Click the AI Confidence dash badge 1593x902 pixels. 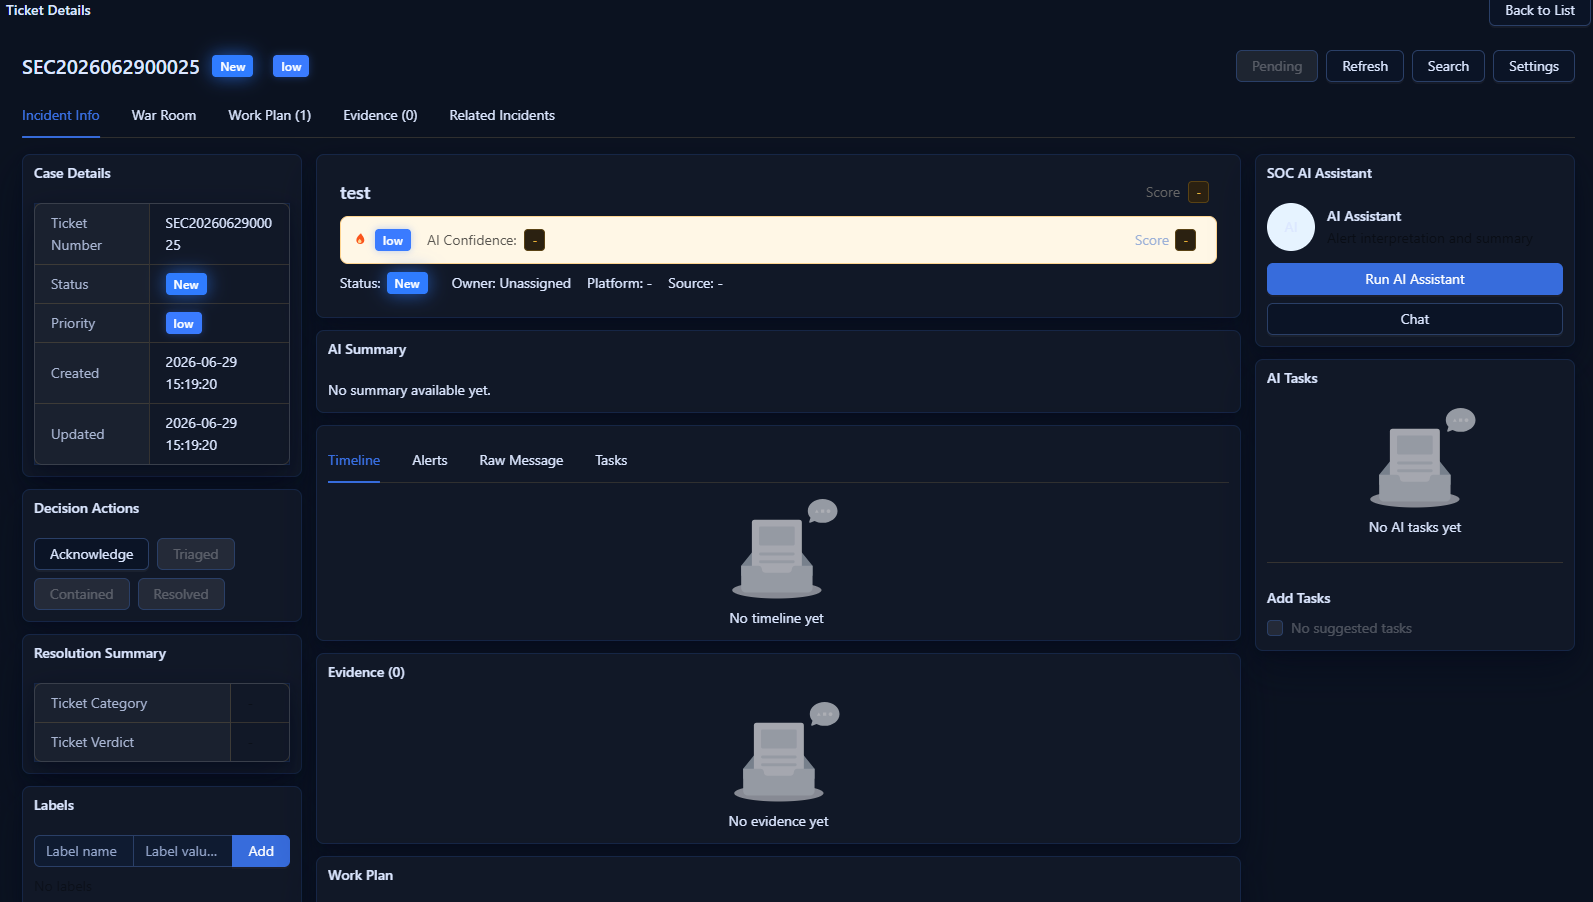[x=535, y=240]
